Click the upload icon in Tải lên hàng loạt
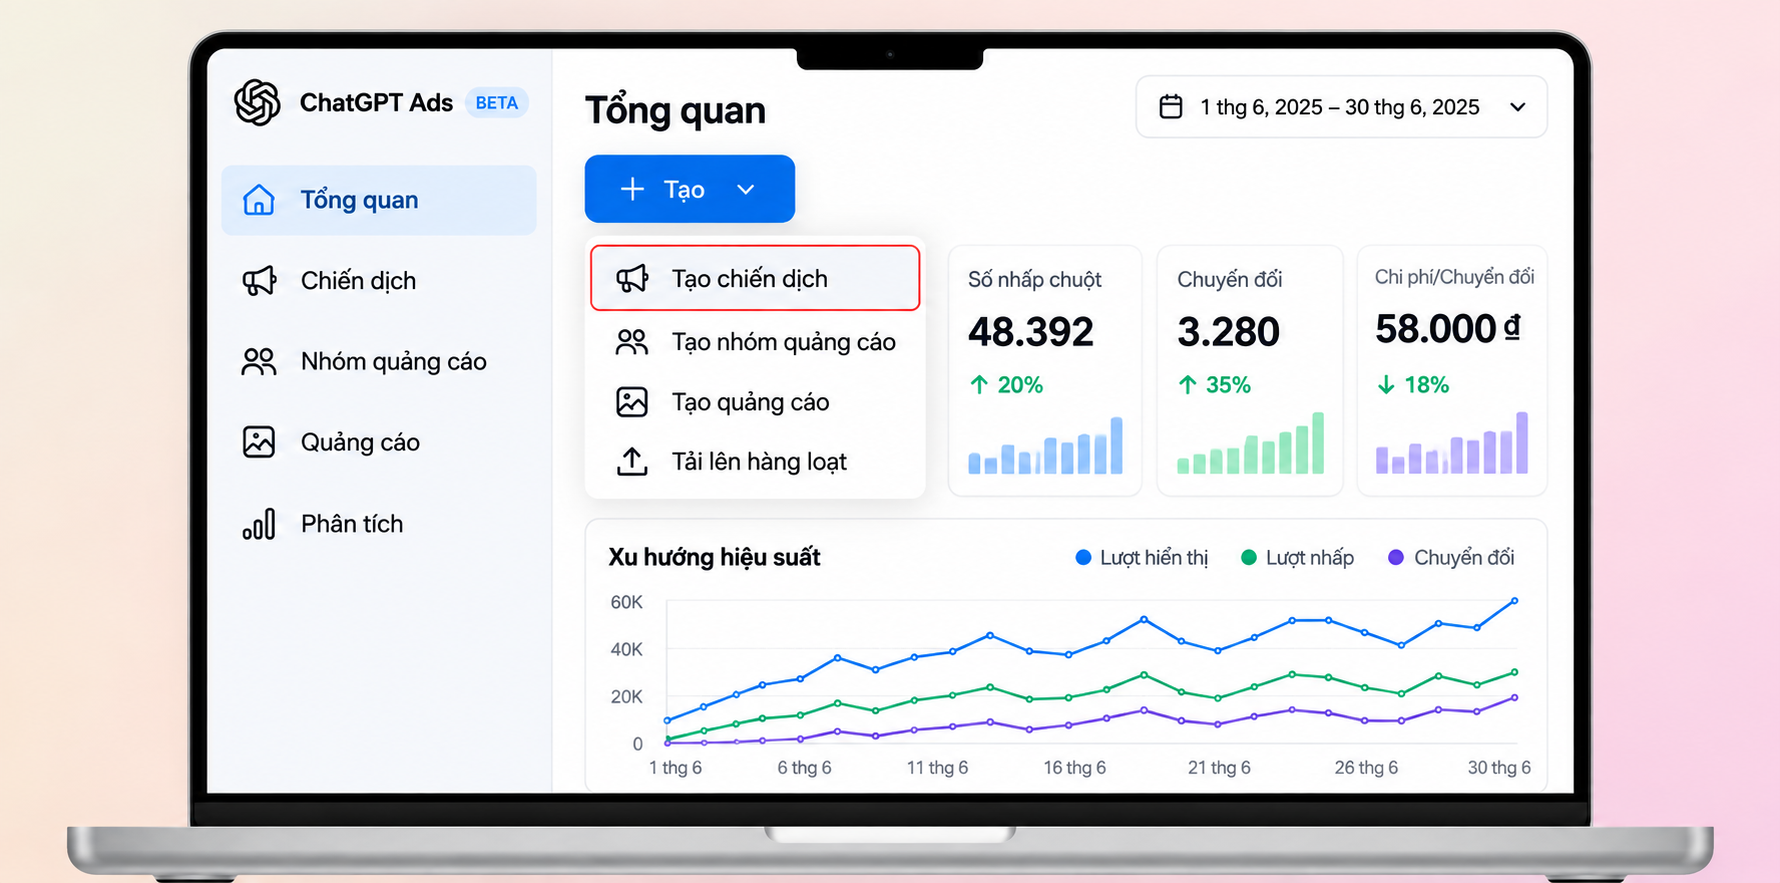Image resolution: width=1780 pixels, height=883 pixels. 632,461
